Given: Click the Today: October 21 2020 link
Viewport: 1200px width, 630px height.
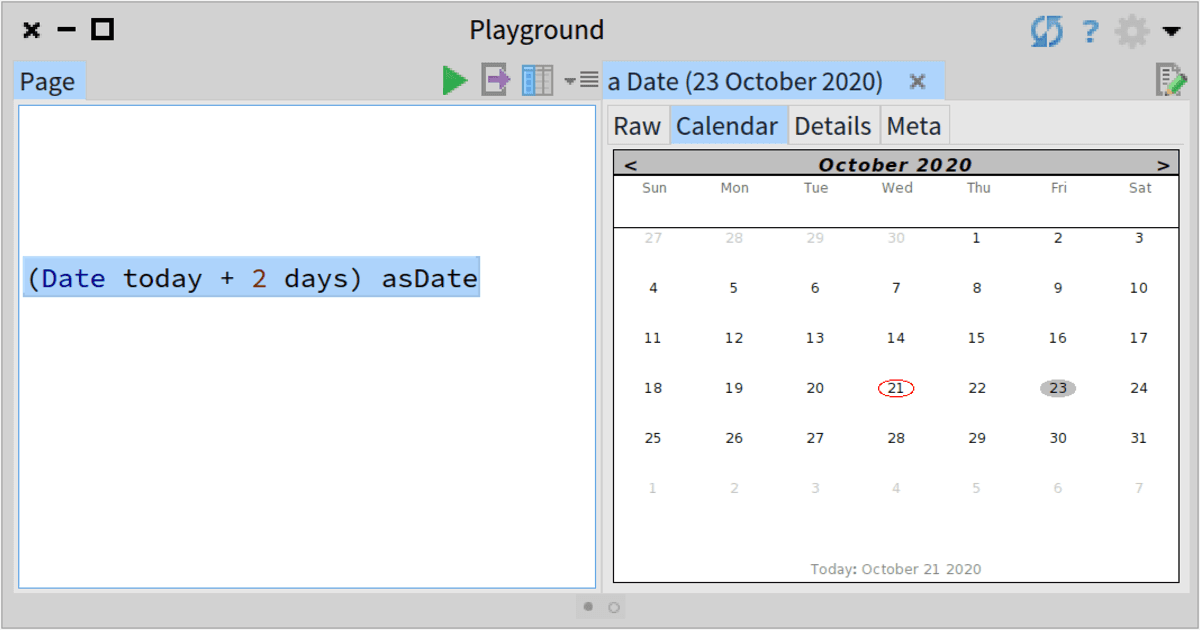Looking at the screenshot, I should (895, 568).
